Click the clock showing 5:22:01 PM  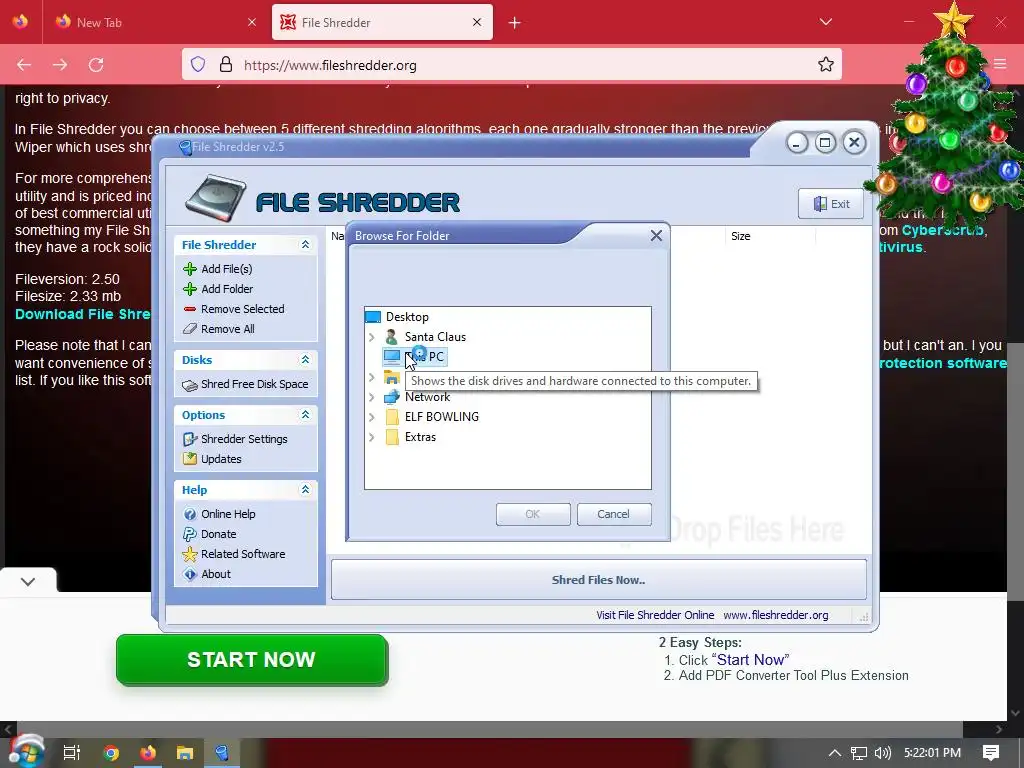click(x=932, y=753)
